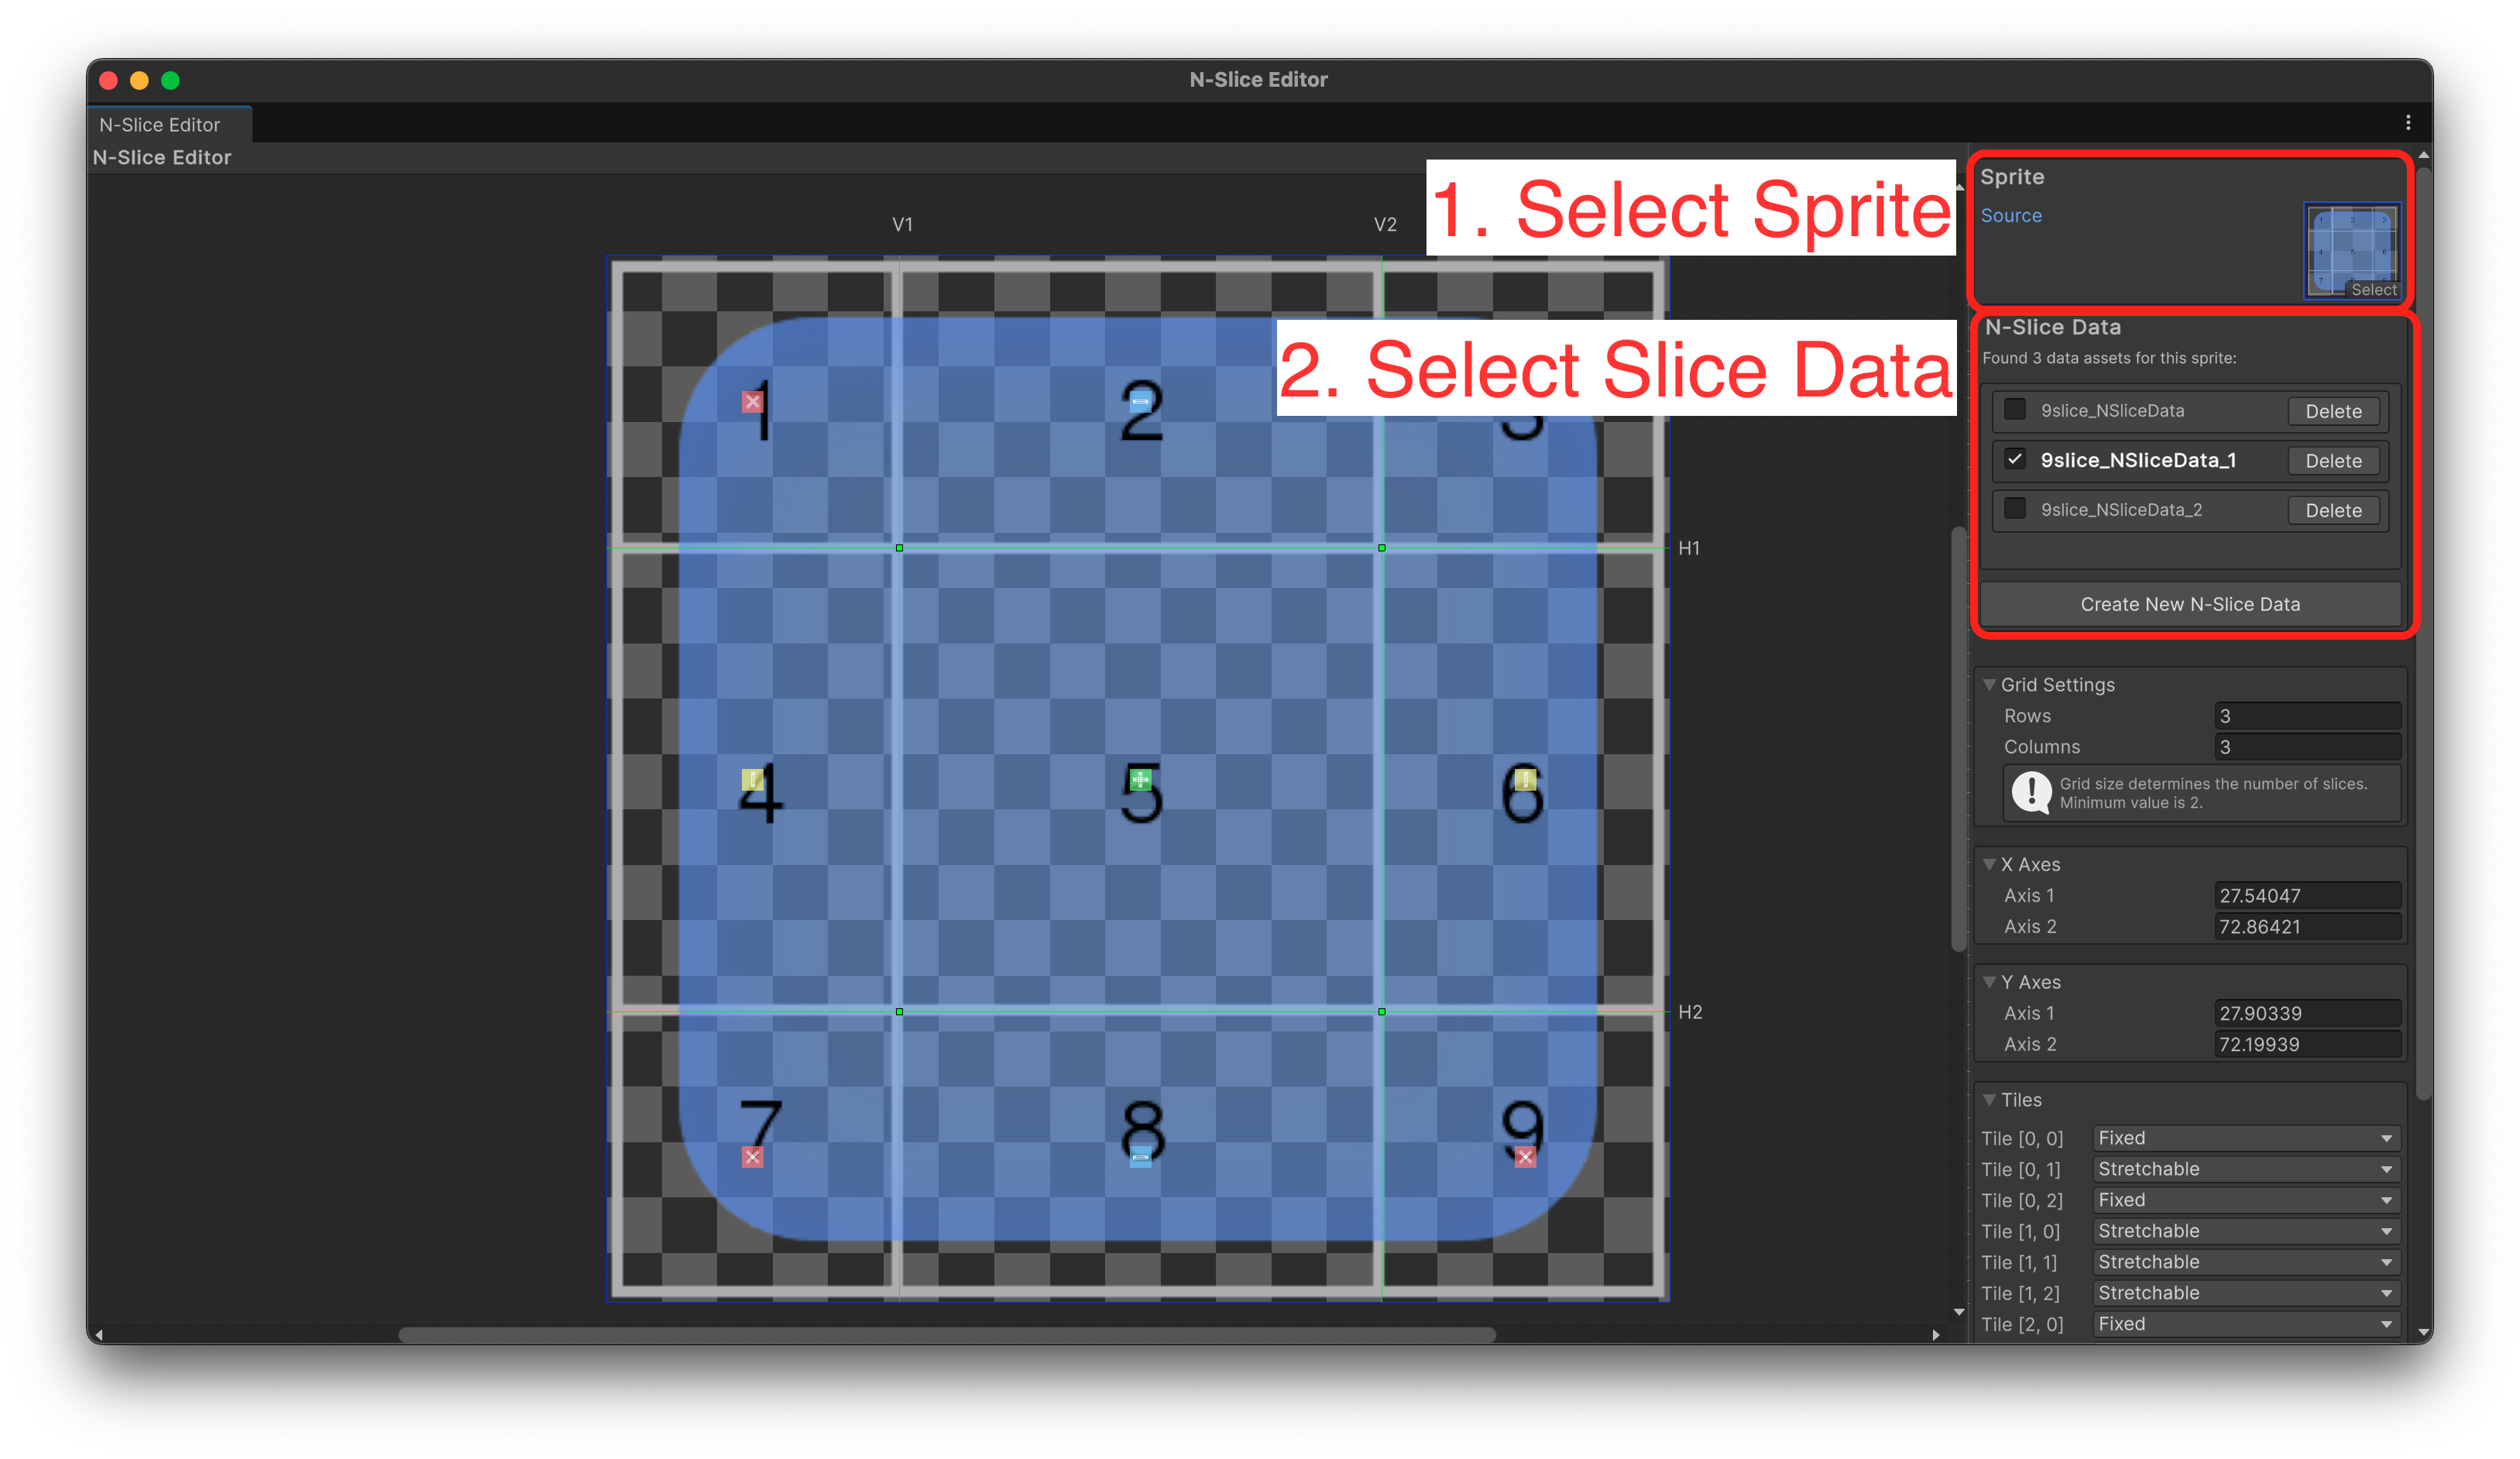Click the green plus marker on tile 5

coord(1140,779)
